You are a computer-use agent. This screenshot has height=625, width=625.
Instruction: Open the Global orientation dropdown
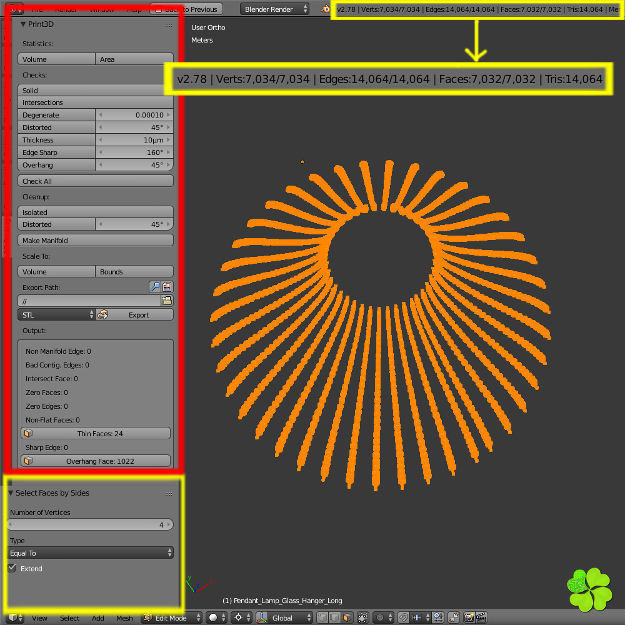pos(284,618)
